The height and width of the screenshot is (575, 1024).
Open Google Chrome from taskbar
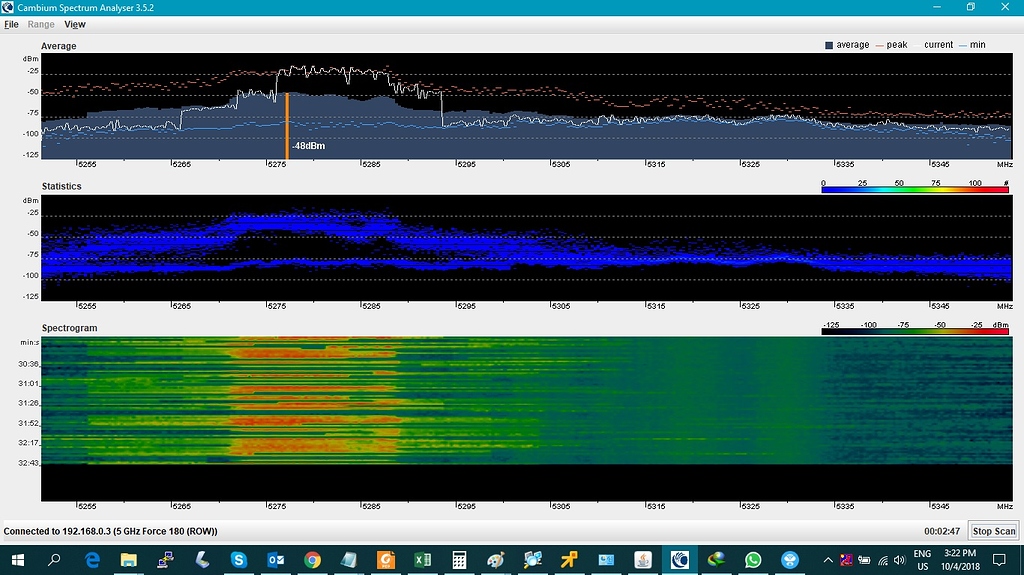pos(312,560)
